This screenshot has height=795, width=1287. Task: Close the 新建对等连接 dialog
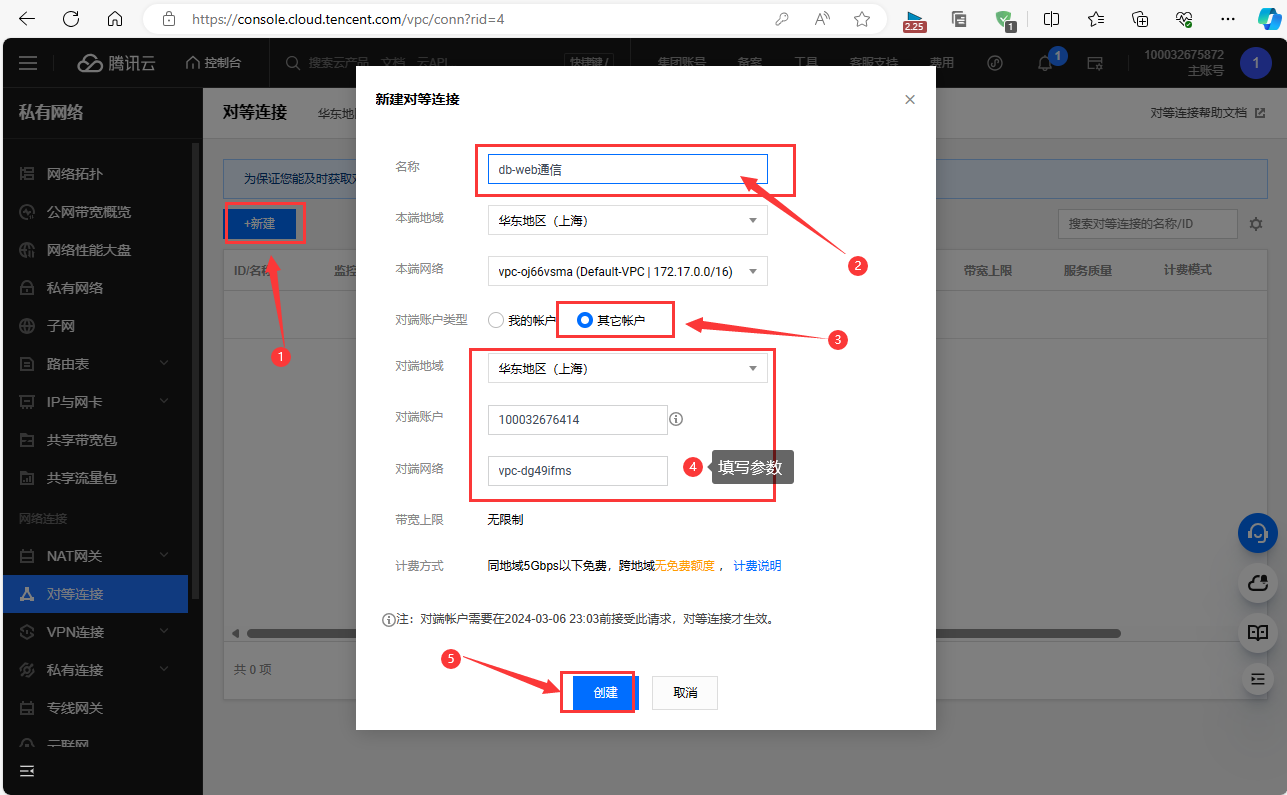coord(909,99)
